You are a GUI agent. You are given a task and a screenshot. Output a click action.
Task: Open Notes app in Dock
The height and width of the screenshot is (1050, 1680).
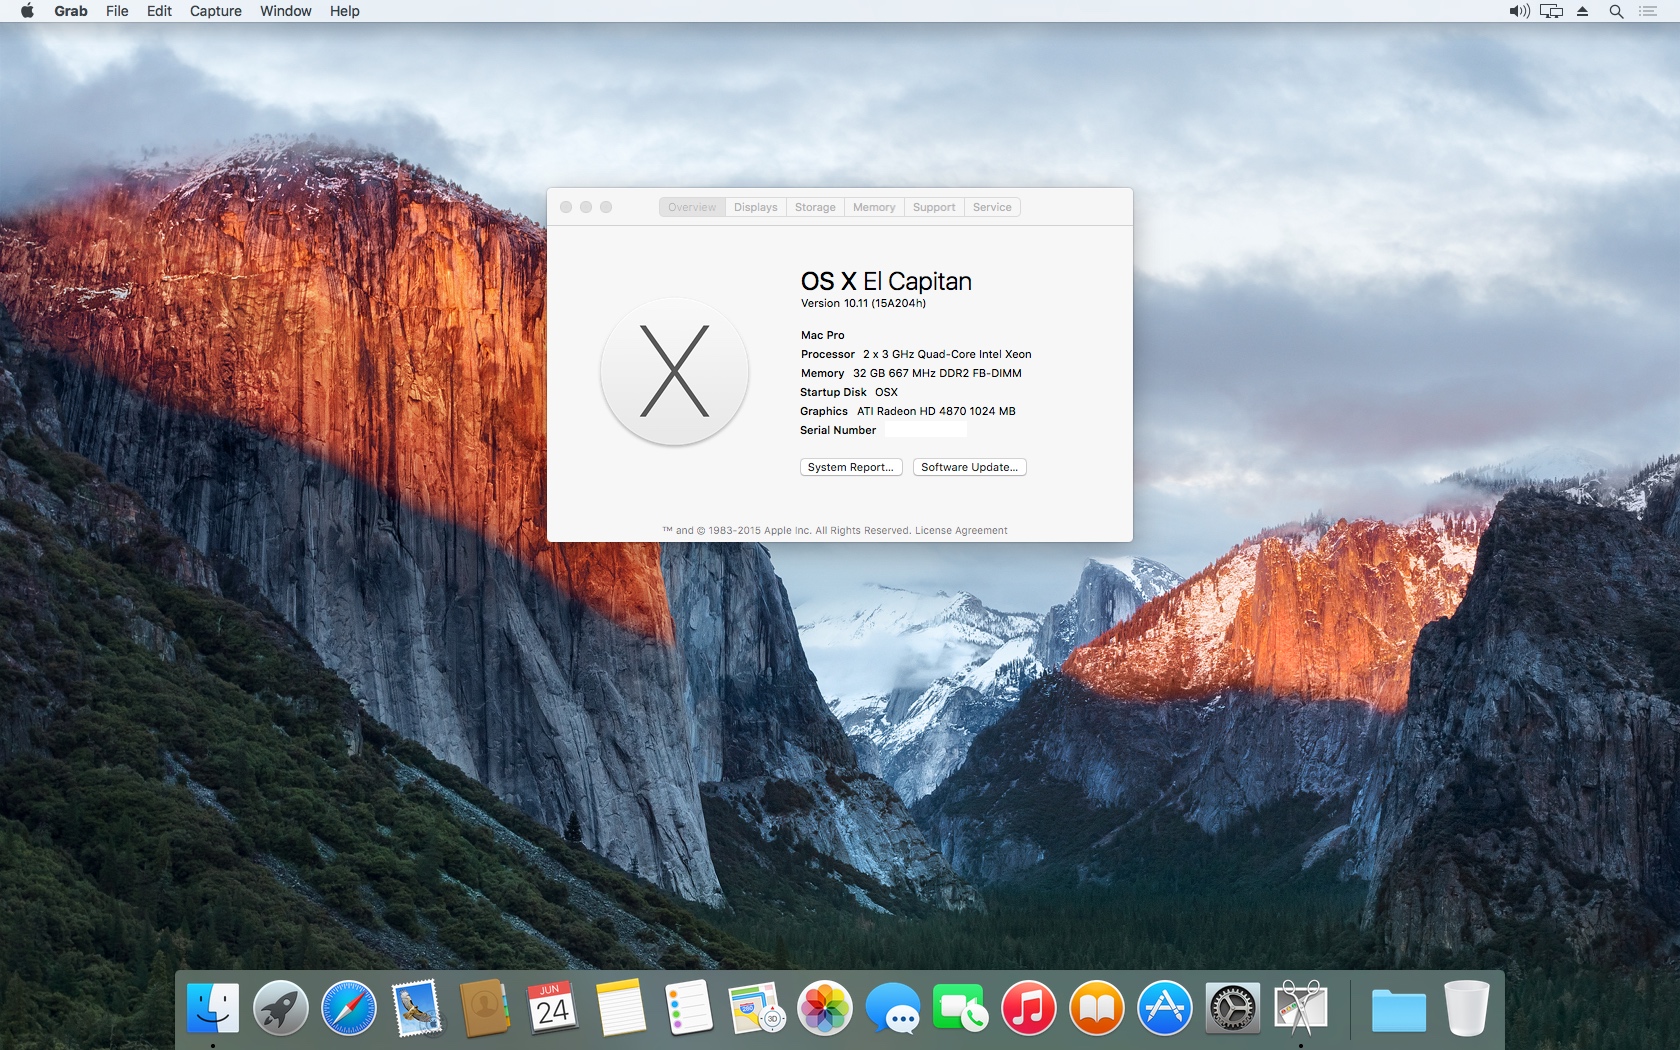621,1007
